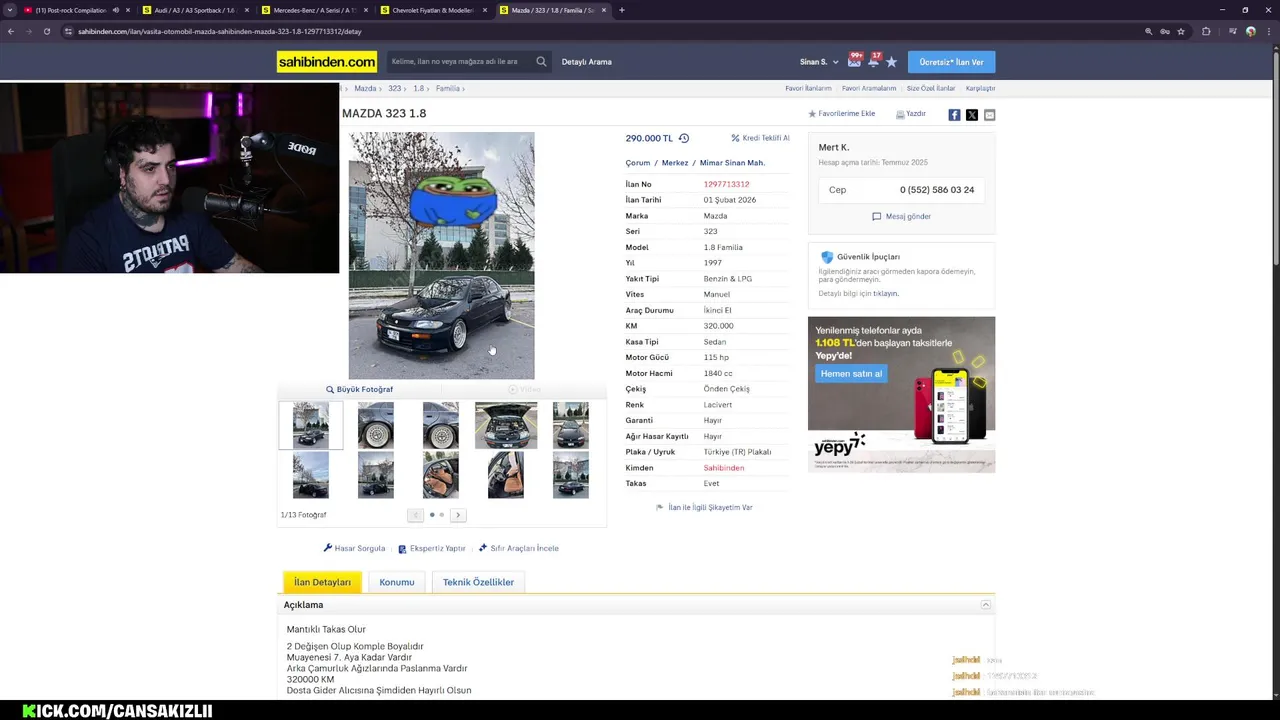
Task: Open Favori Aramalarım link
Action: [869, 88]
